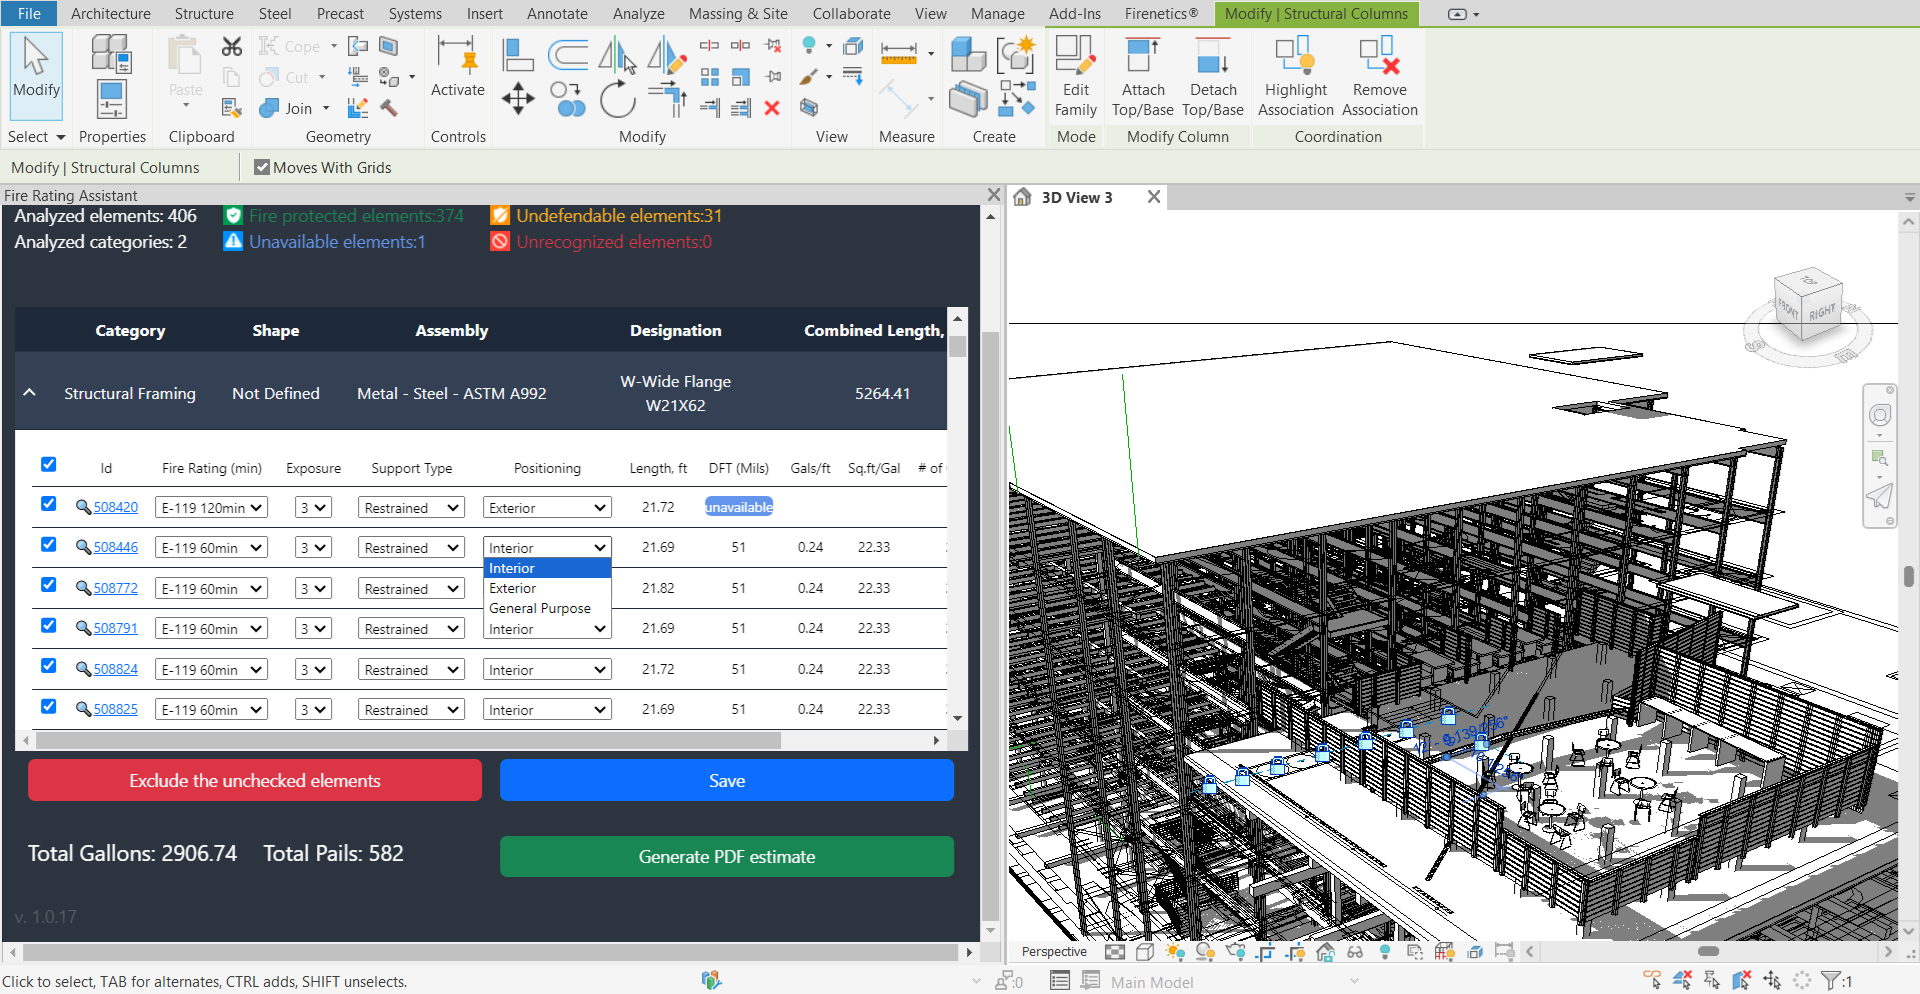
Task: Select Attach Top/Base tool
Action: (x=1142, y=56)
